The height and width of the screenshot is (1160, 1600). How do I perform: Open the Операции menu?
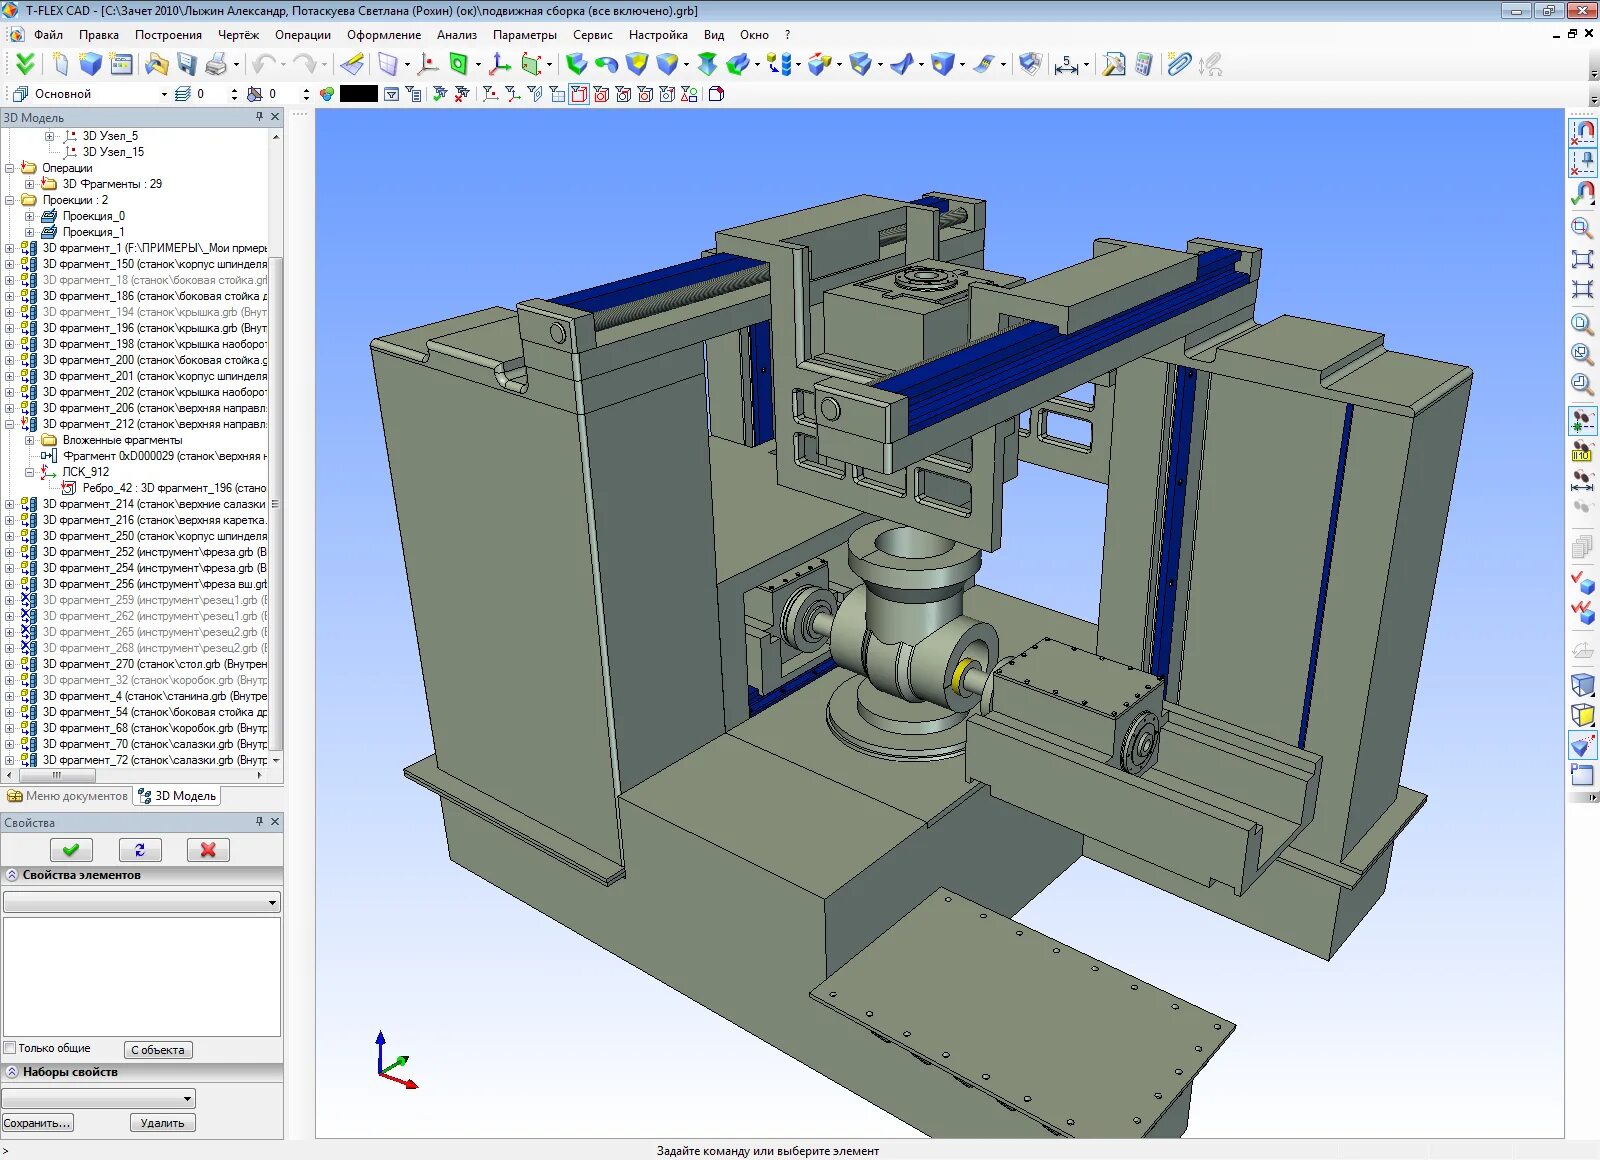click(x=303, y=34)
